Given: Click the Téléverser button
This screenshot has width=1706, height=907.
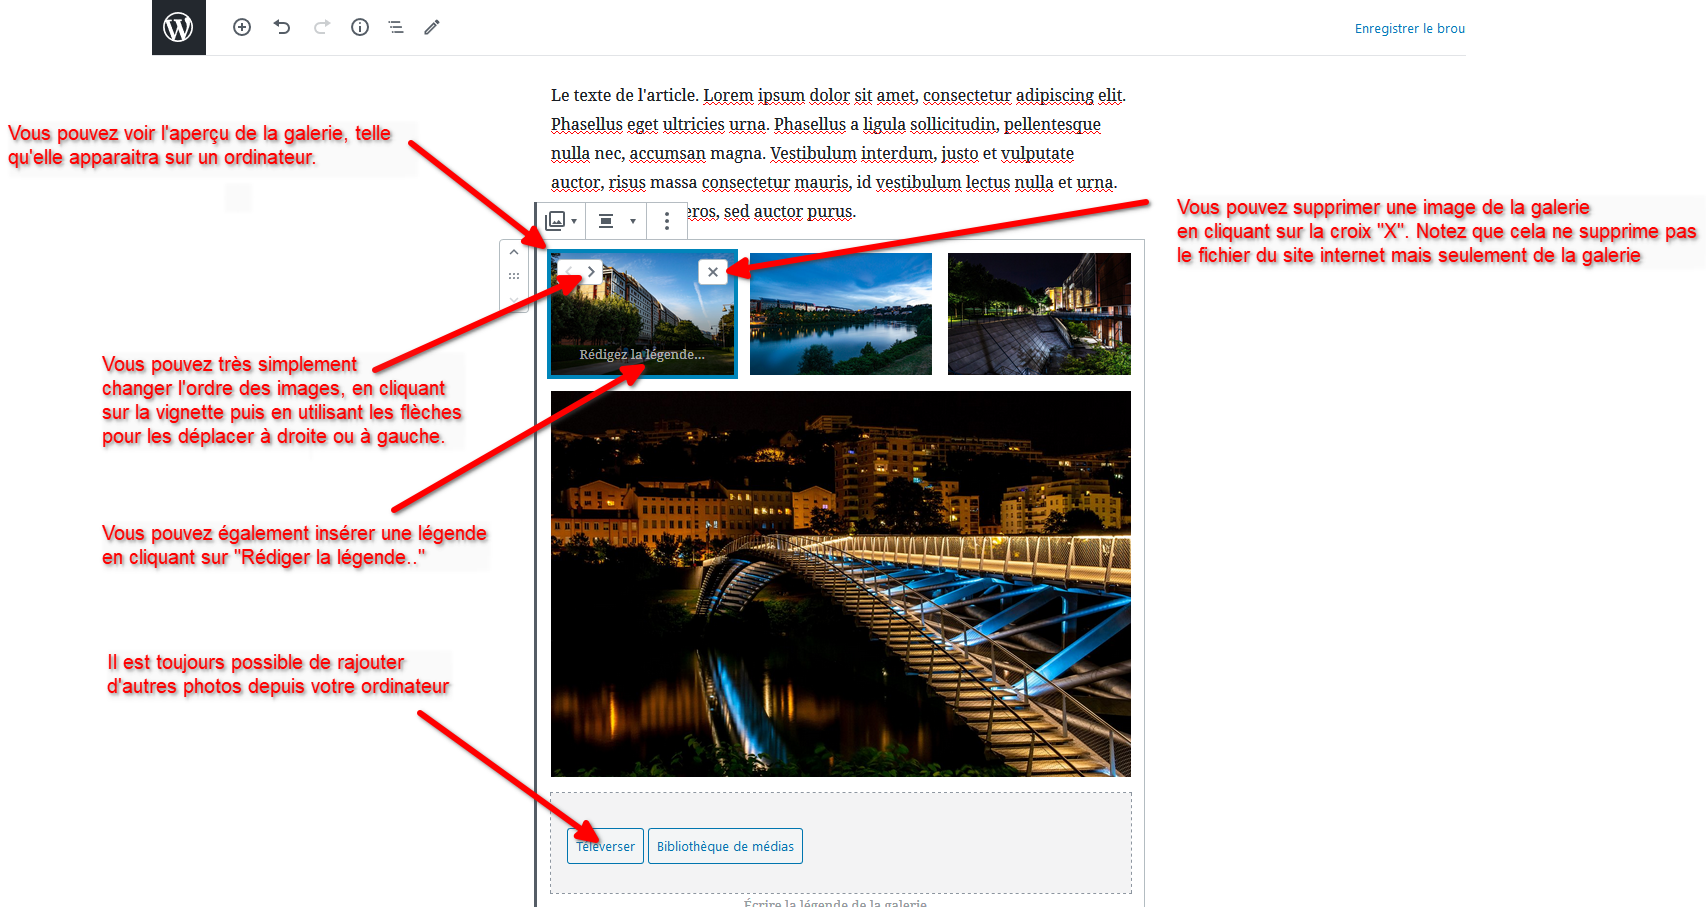Looking at the screenshot, I should point(605,846).
